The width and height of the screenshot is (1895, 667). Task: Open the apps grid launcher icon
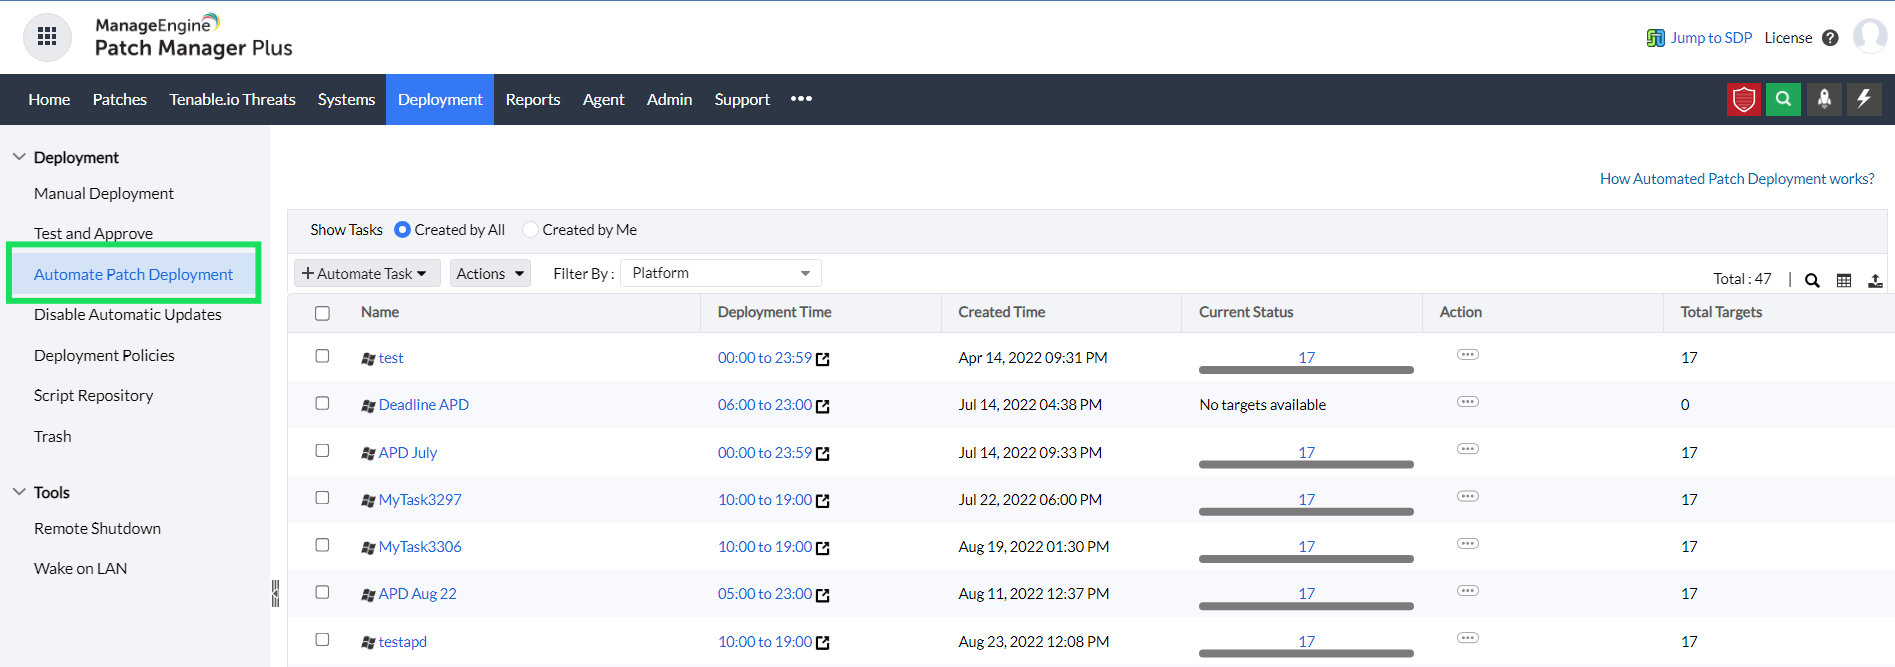[x=47, y=37]
